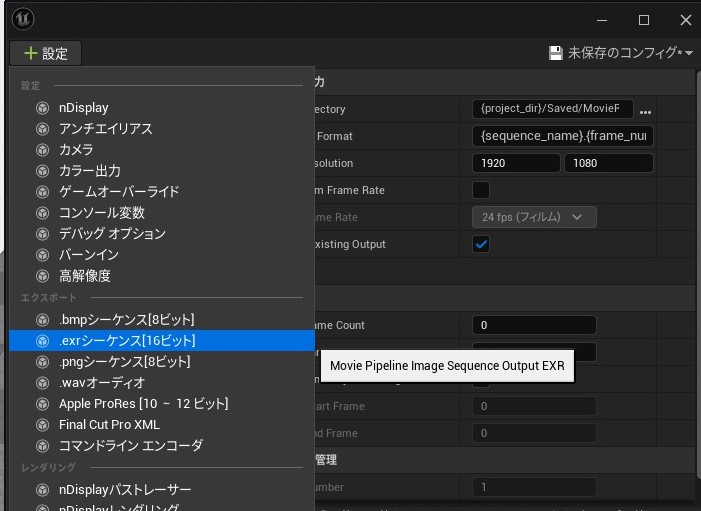This screenshot has width=701, height=511.
Task: Click the green plus icon beside 設定
Action: (30, 53)
